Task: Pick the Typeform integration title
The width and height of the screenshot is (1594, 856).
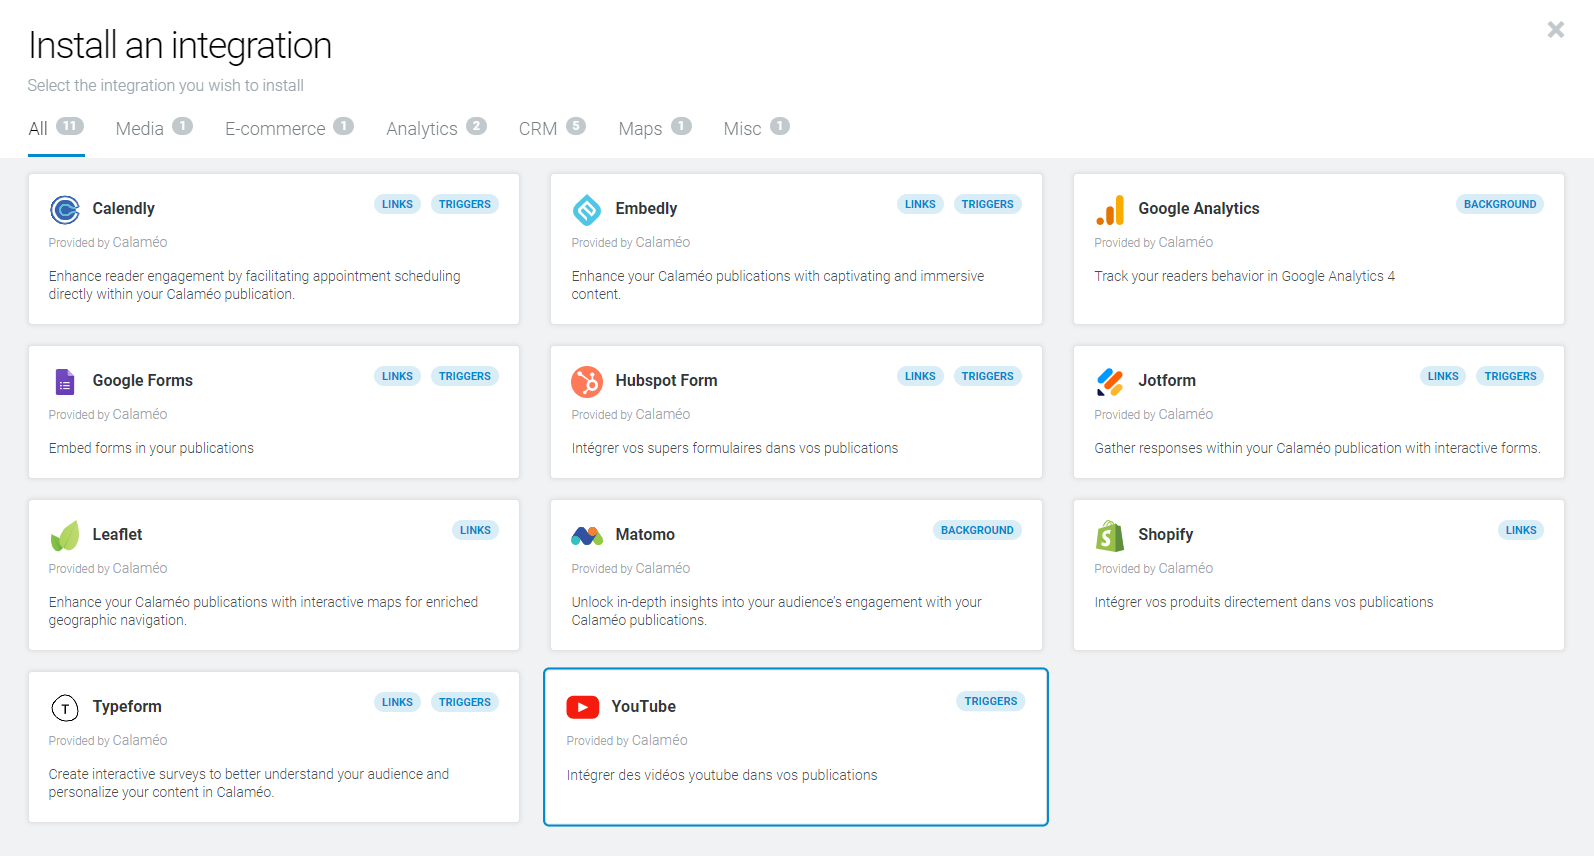Action: pyautogui.click(x=127, y=706)
